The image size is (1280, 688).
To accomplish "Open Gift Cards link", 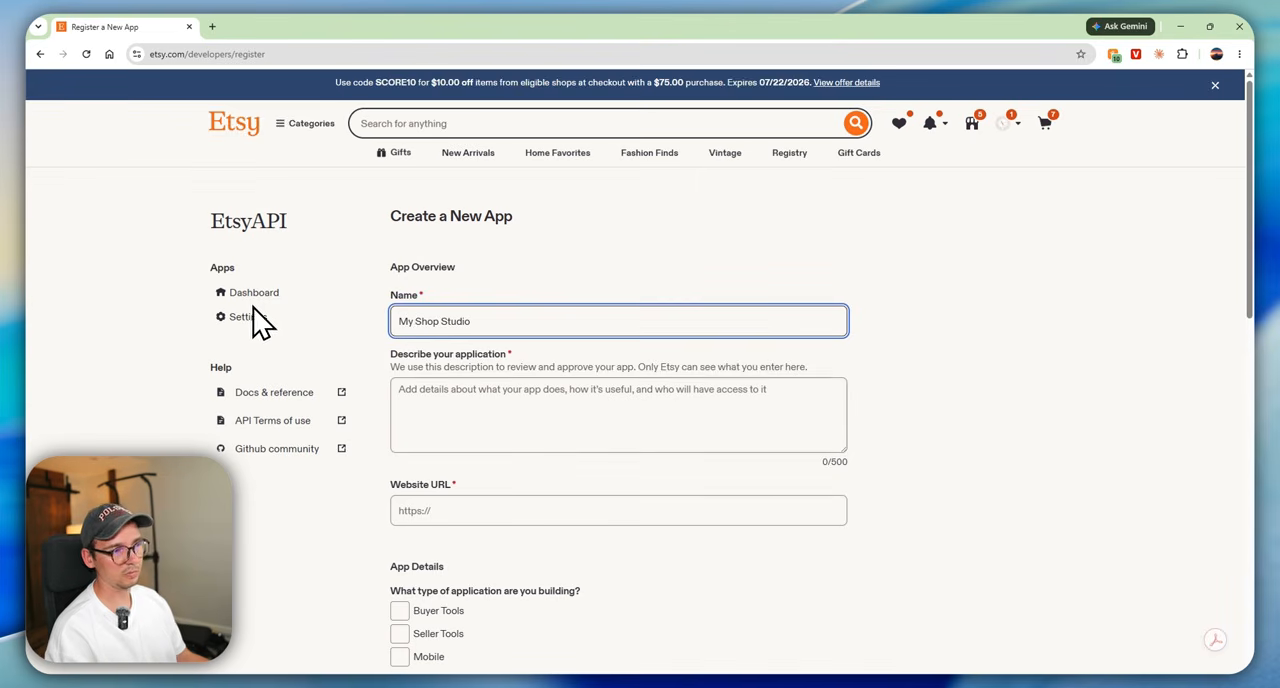I will coord(859,153).
